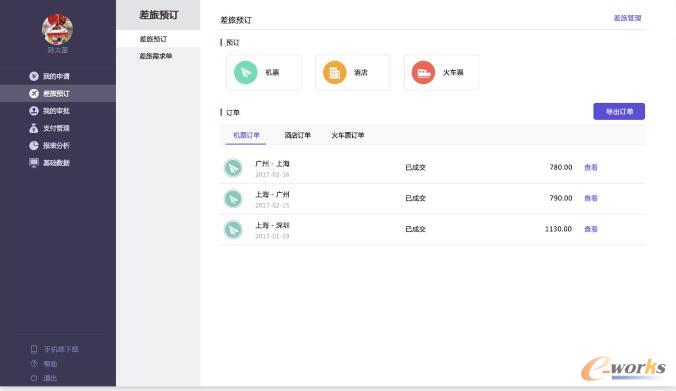The height and width of the screenshot is (391, 676).
Task: Select 差旅需求单 in the secondary menu
Action: (x=156, y=56)
